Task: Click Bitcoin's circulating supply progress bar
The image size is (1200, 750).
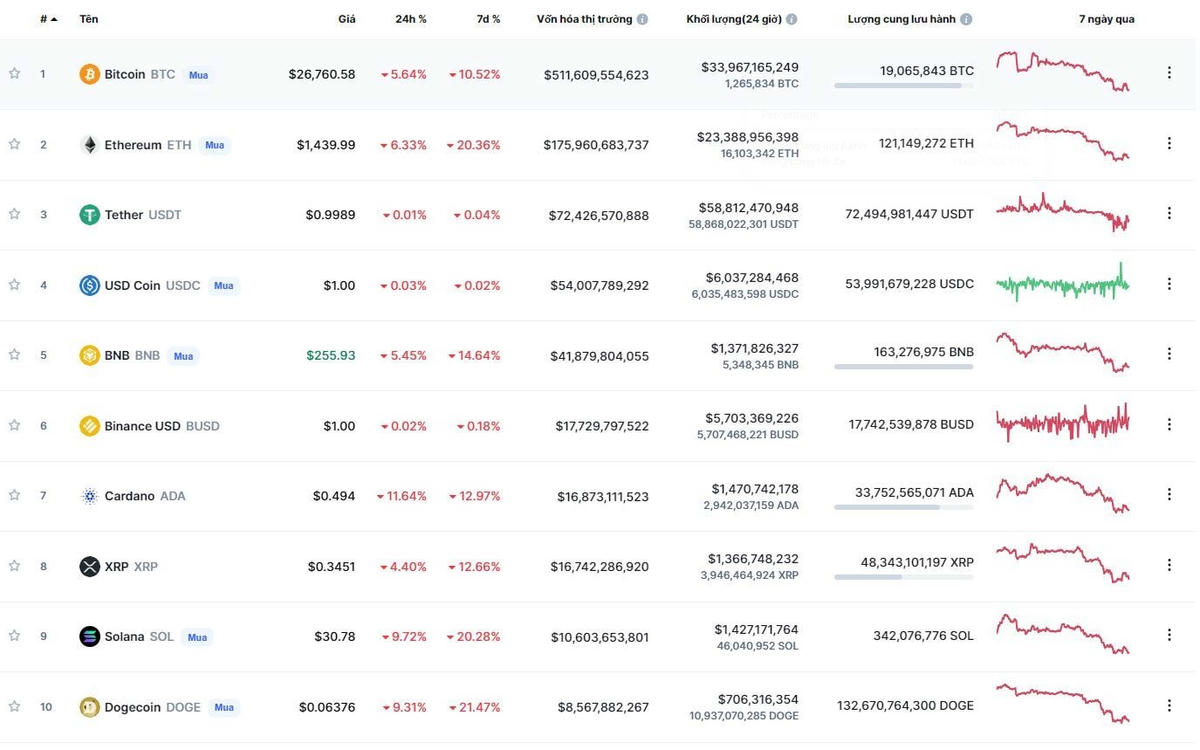Action: pyautogui.click(x=903, y=86)
